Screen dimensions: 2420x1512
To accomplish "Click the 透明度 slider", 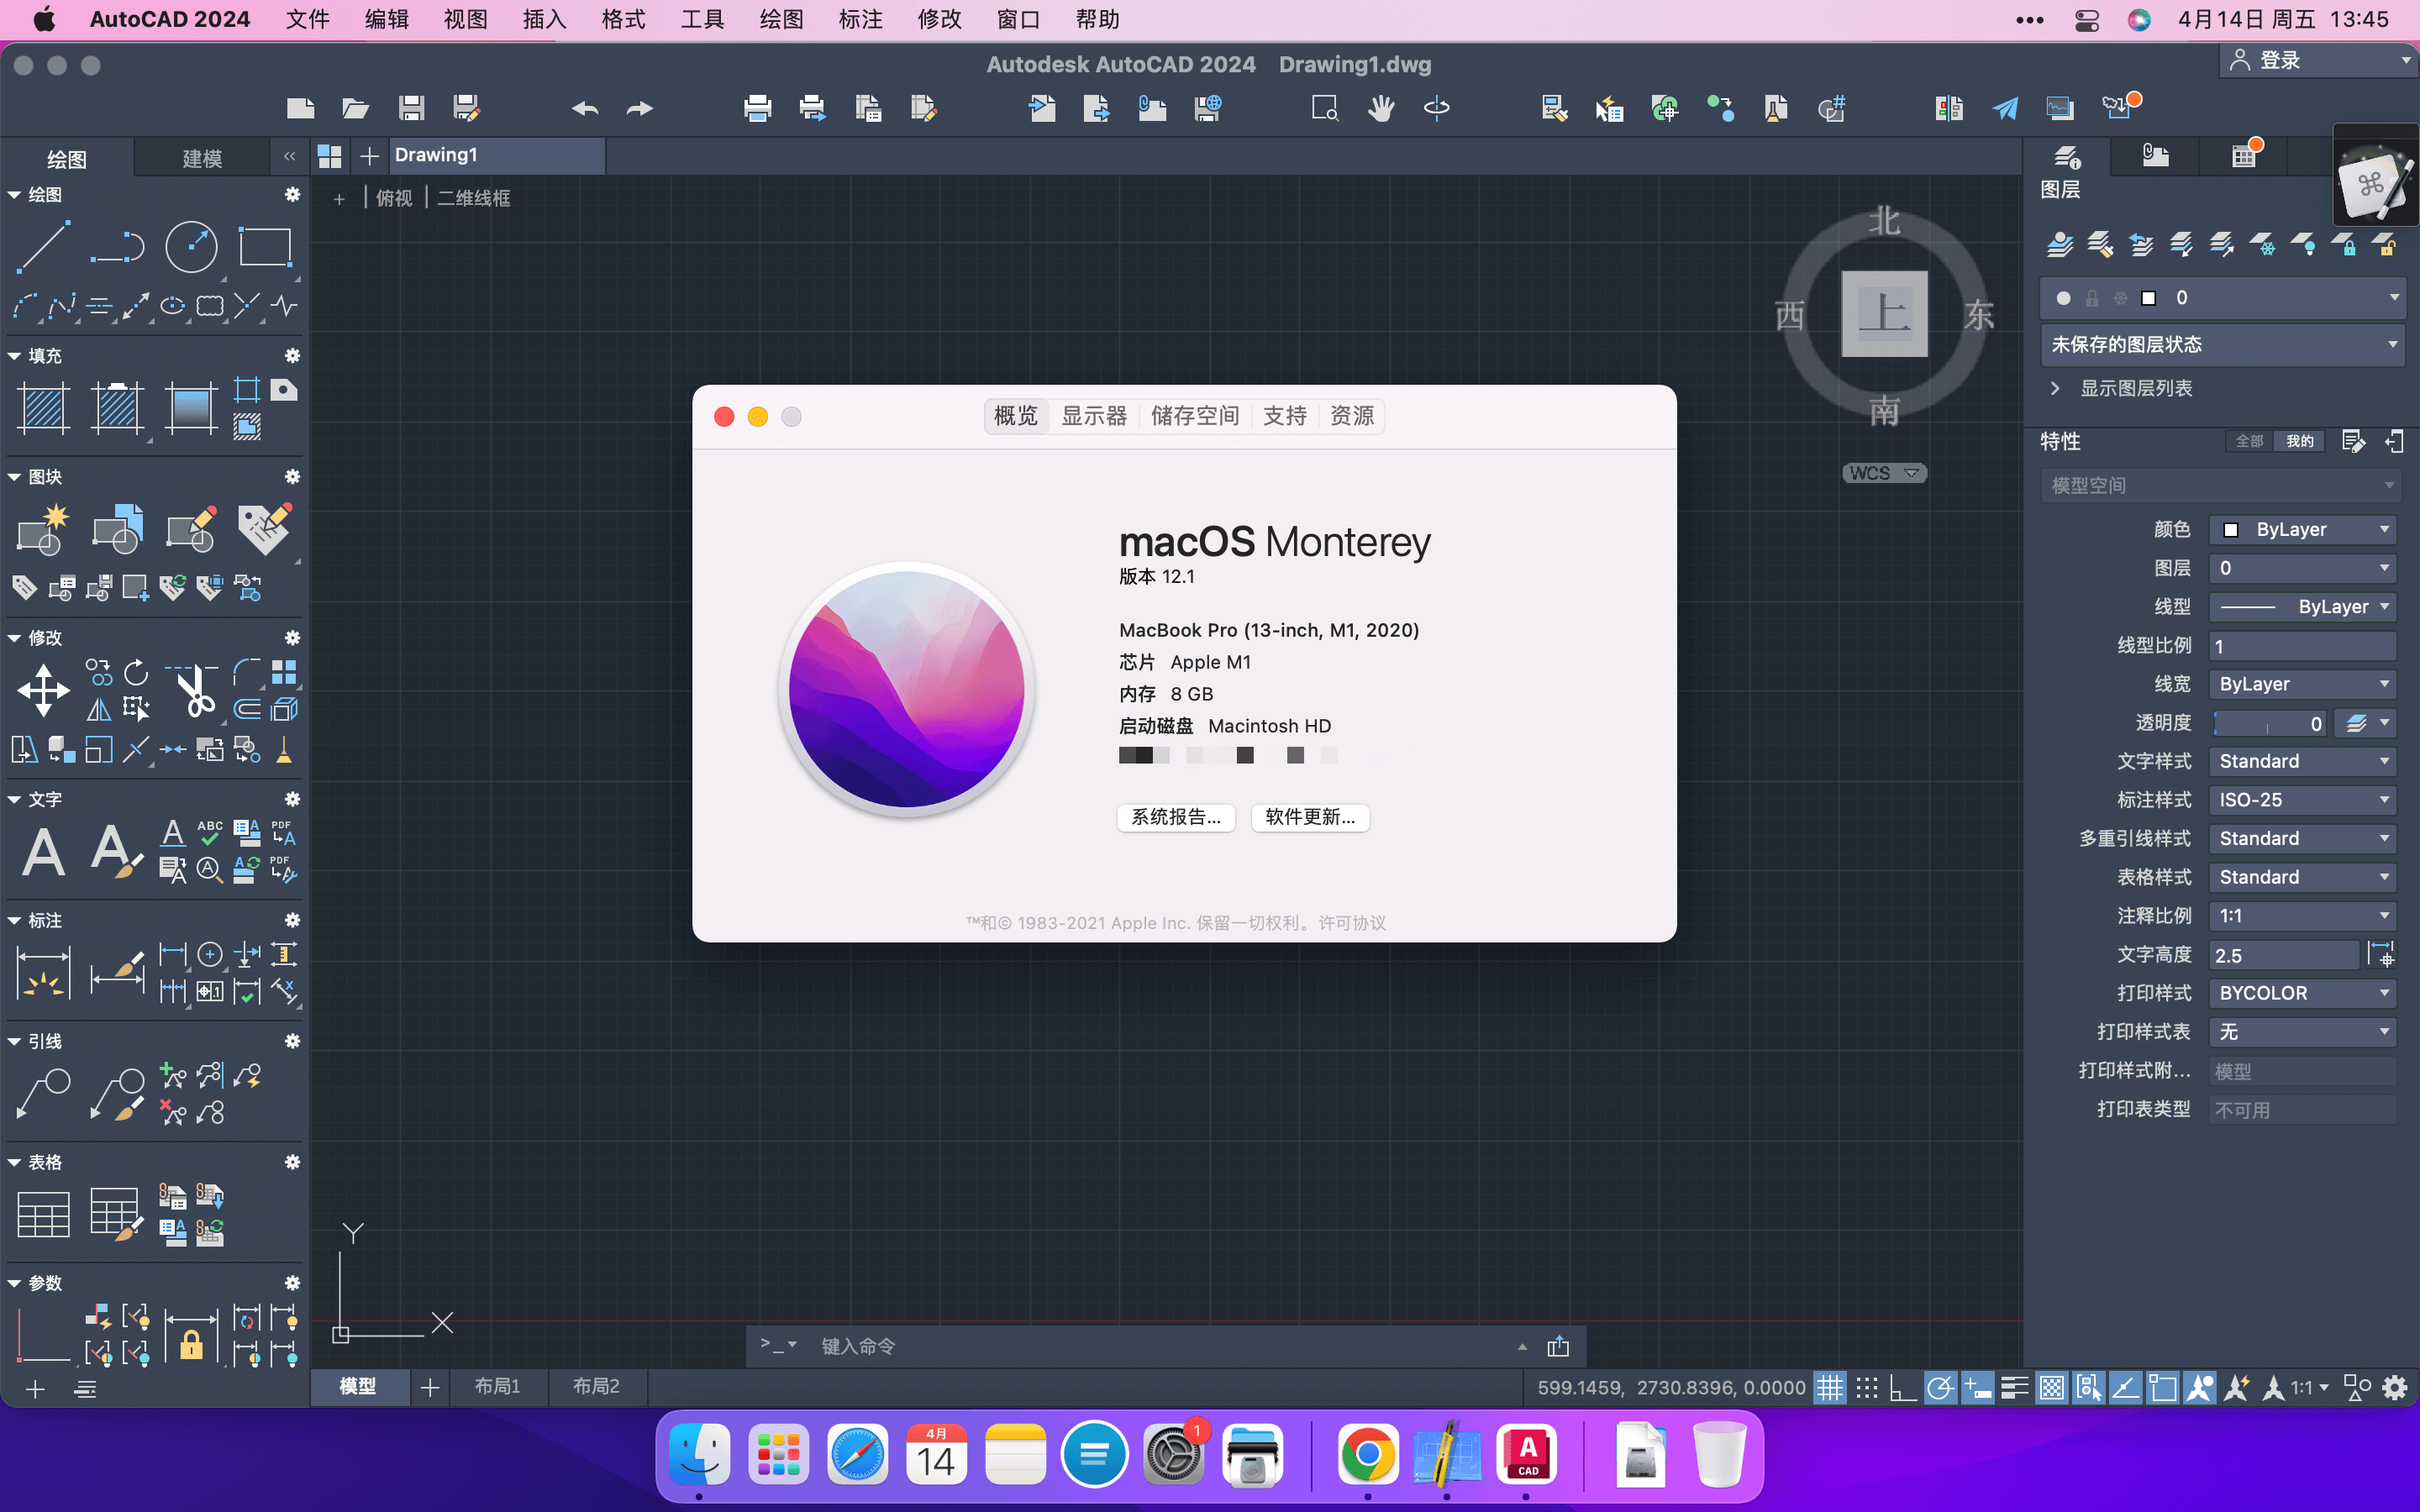I will point(2269,723).
